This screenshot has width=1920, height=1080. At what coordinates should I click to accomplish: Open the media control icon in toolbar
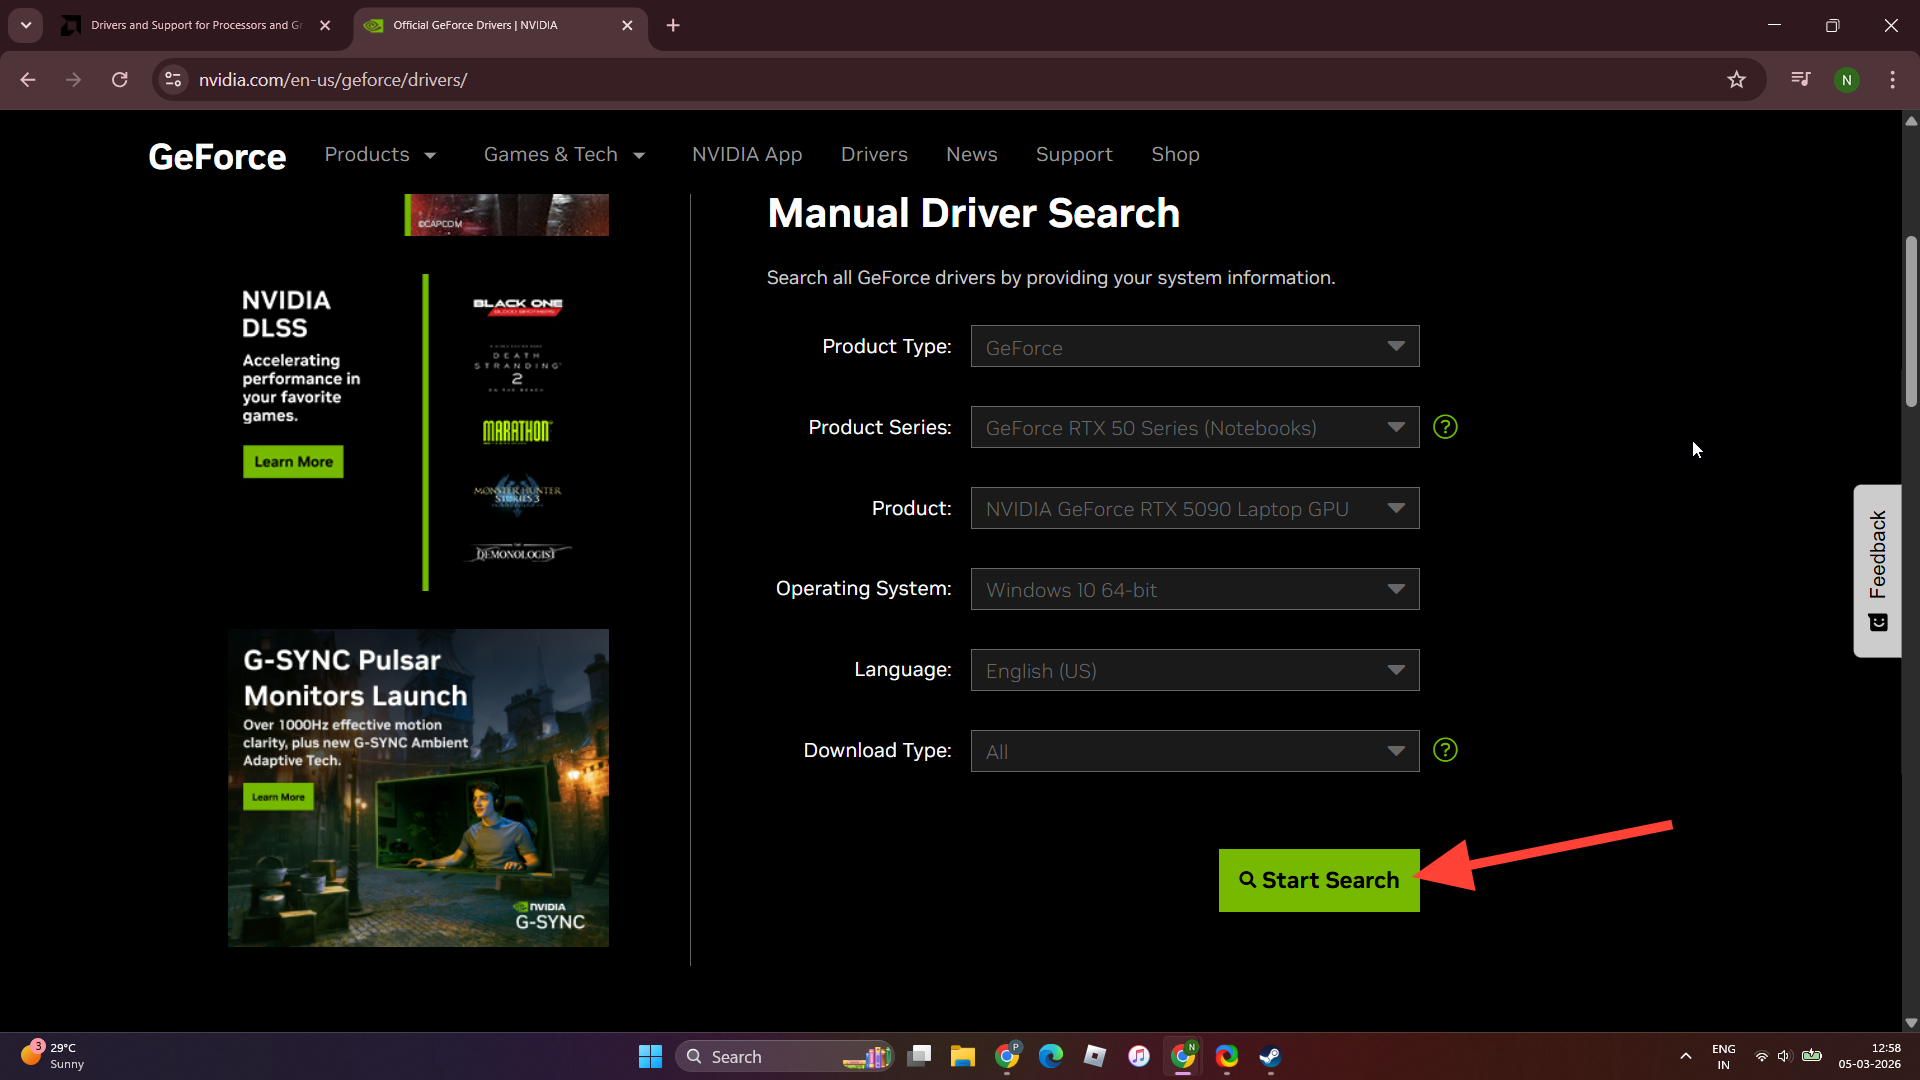click(x=1800, y=80)
